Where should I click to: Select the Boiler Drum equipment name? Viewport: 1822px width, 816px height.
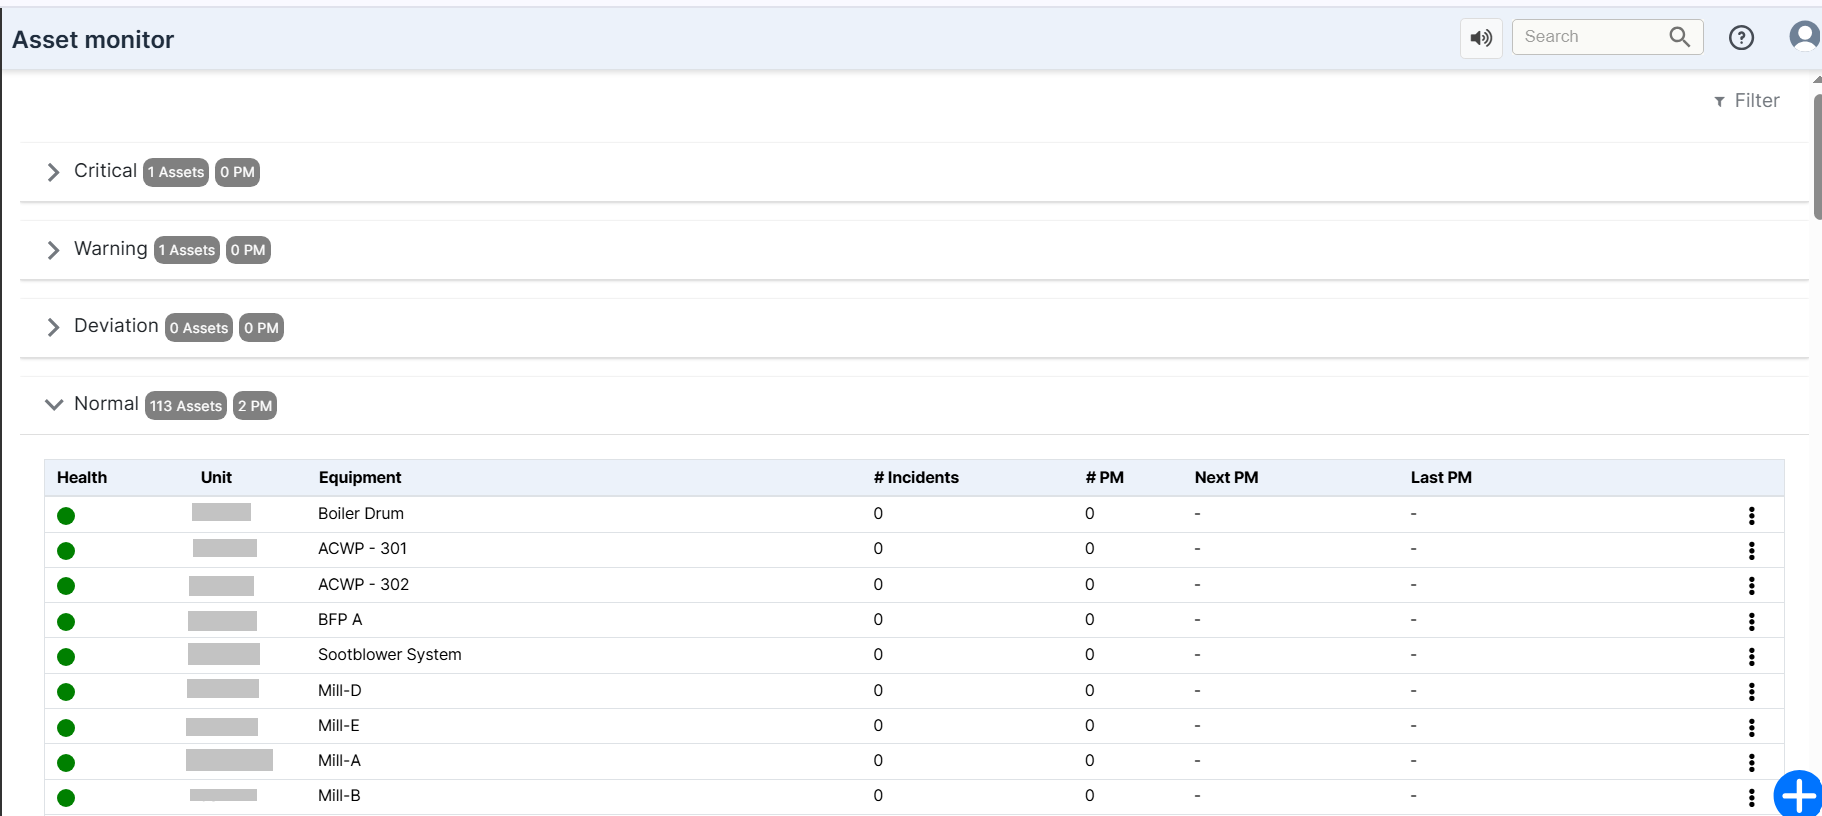click(361, 514)
